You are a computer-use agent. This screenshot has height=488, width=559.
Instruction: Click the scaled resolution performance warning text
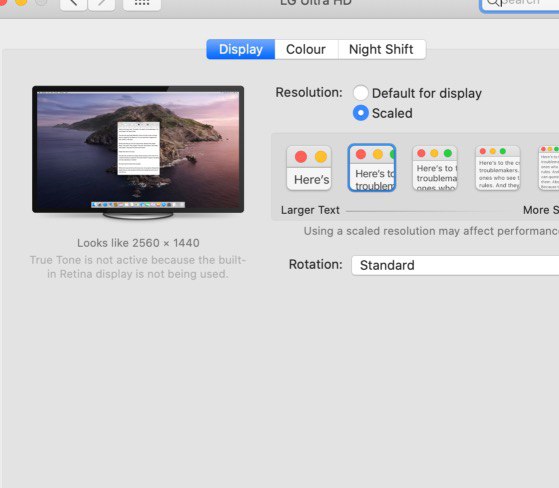tap(431, 231)
